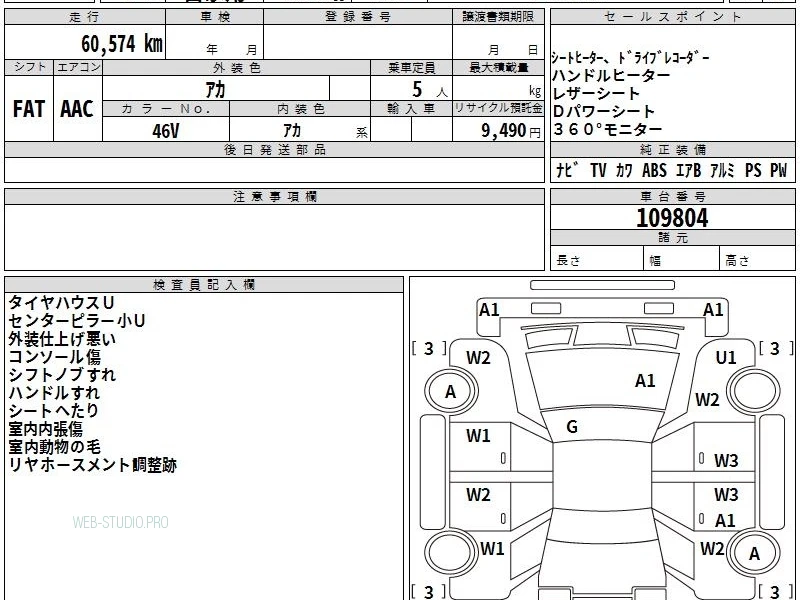This screenshot has width=800, height=600.
Task: Select the note リヤホースメント調整跡
Action: [93, 465]
